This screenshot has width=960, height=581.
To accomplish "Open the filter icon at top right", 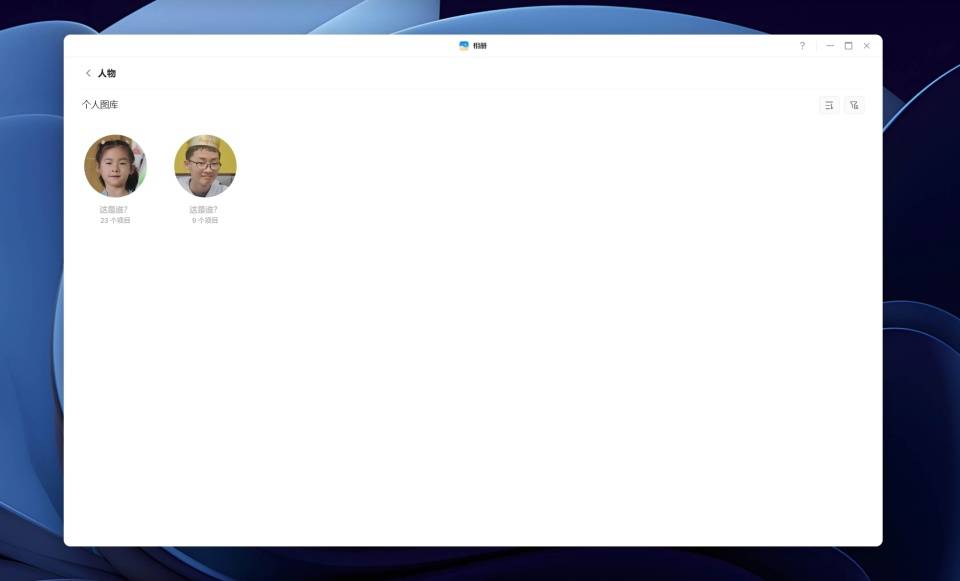I will pyautogui.click(x=854, y=105).
